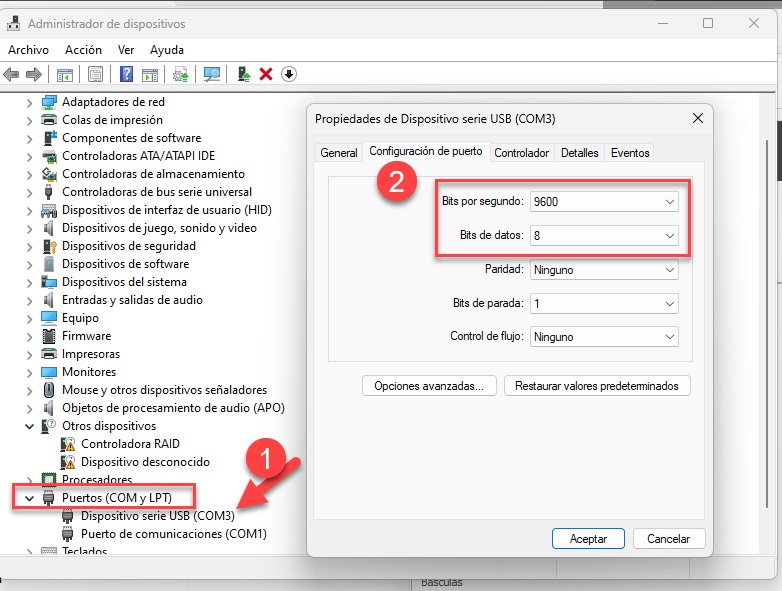Click the Controladora RAID warning icon
Image resolution: width=782 pixels, height=591 pixels.
[x=67, y=444]
